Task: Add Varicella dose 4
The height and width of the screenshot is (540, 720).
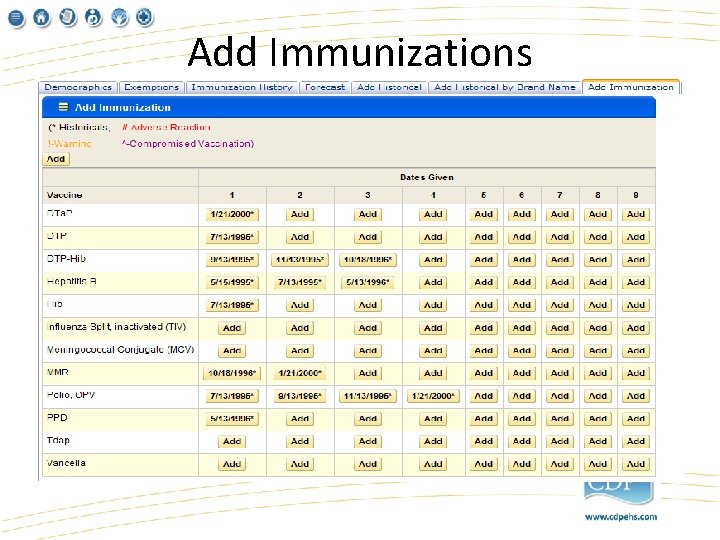Action: click(433, 464)
